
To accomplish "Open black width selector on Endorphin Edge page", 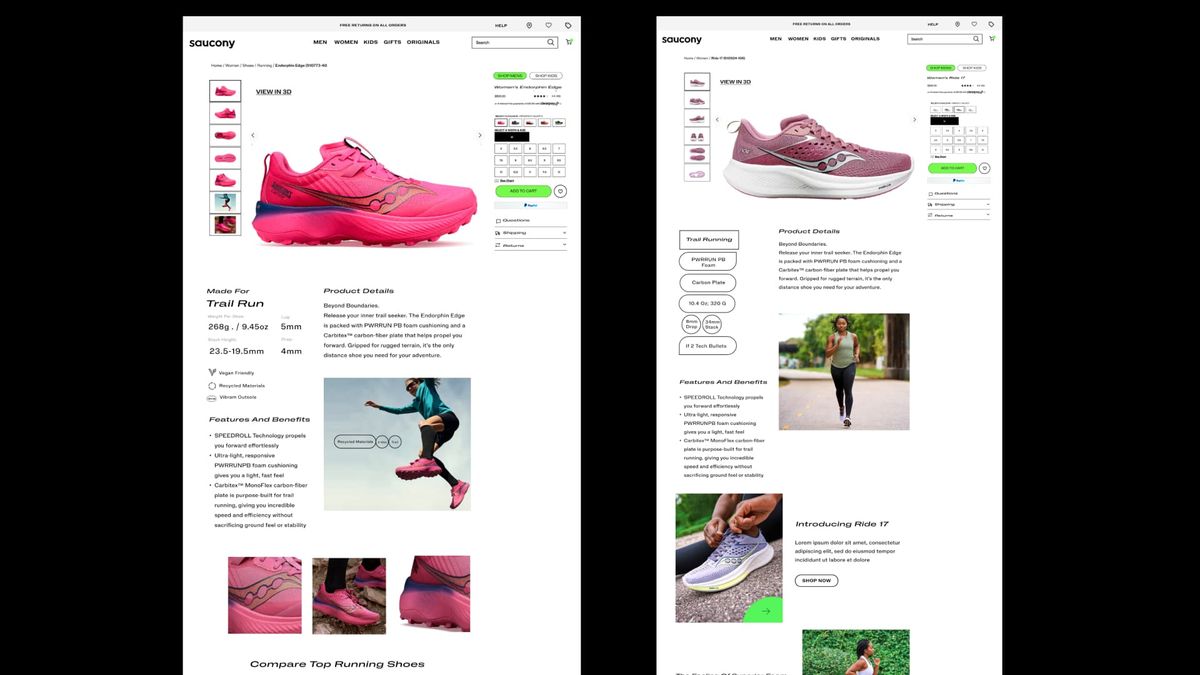I will point(512,137).
